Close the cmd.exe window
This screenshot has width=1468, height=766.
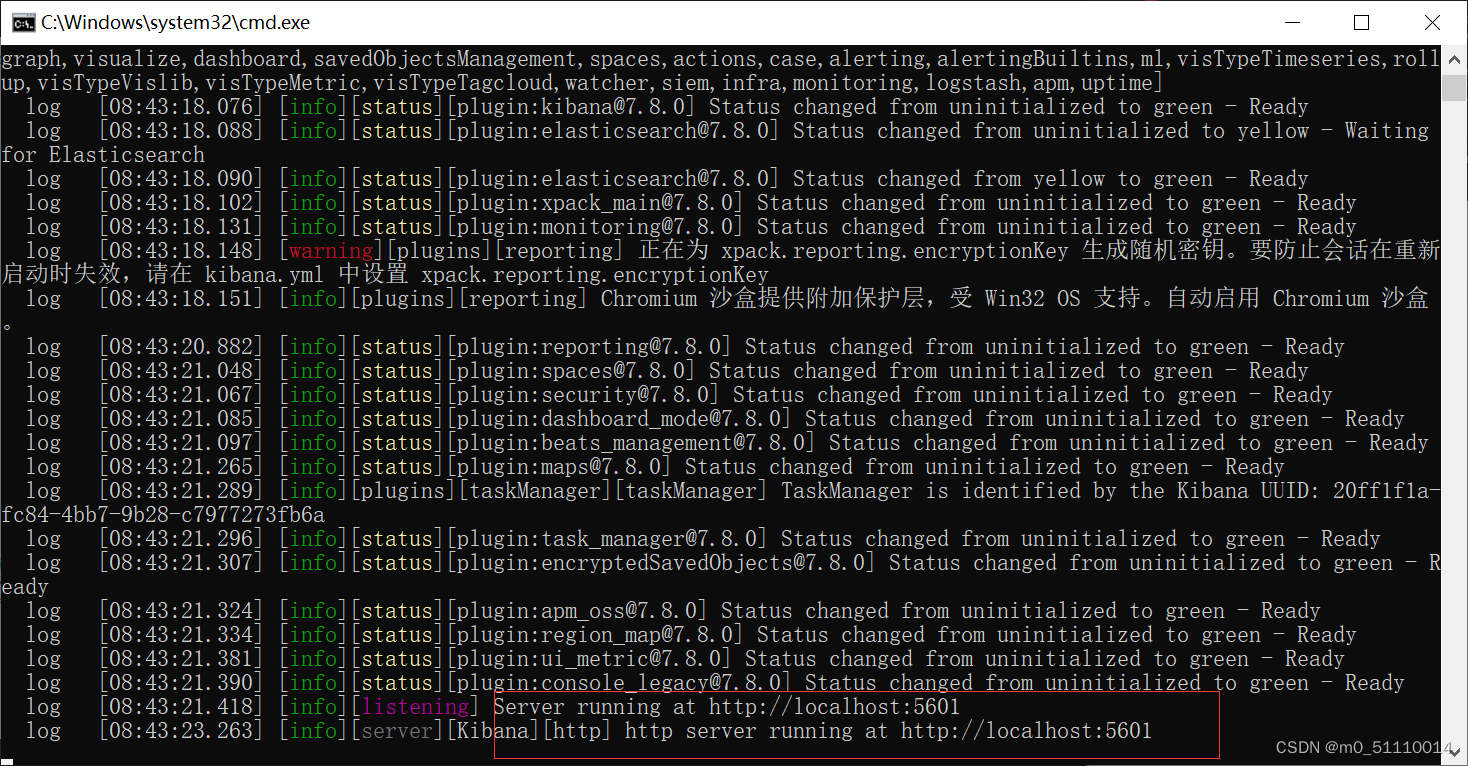point(1430,22)
